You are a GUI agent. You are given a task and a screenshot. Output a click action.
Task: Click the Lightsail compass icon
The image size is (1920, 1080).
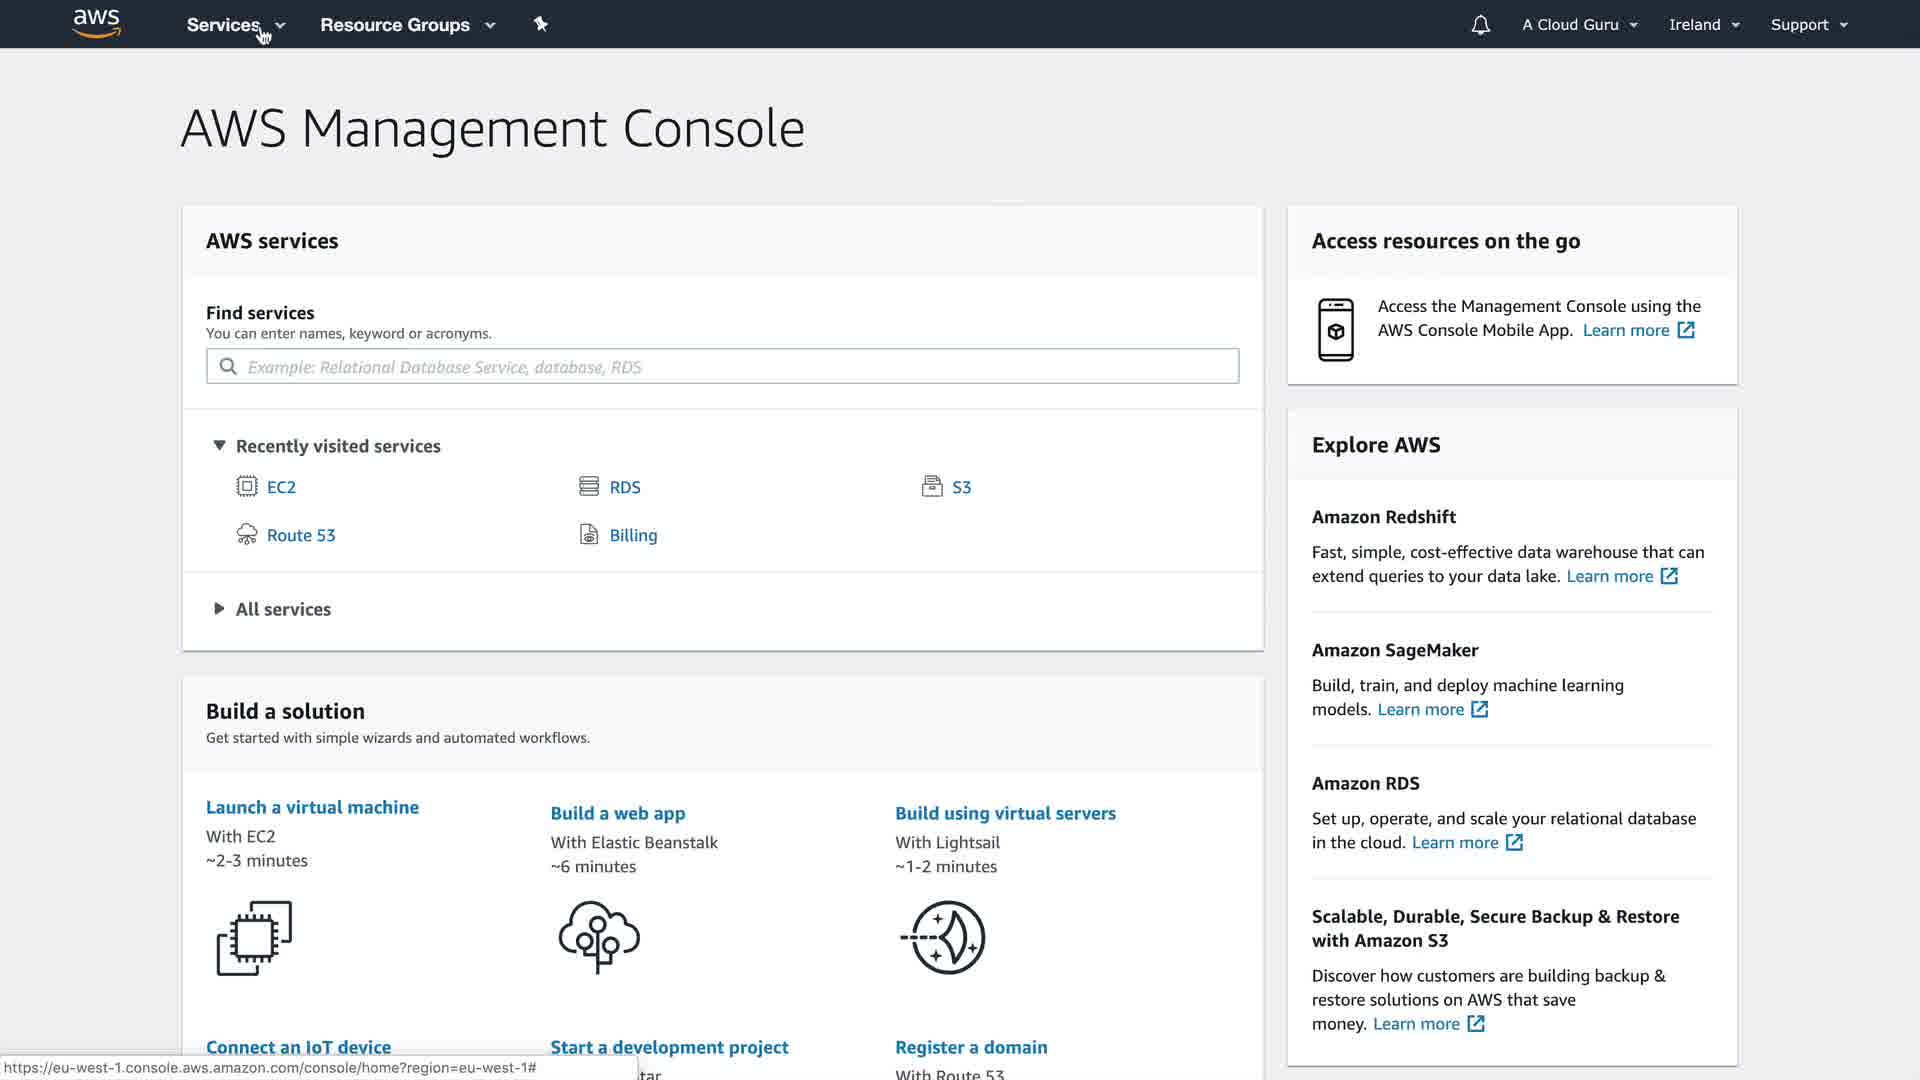pyautogui.click(x=944, y=937)
